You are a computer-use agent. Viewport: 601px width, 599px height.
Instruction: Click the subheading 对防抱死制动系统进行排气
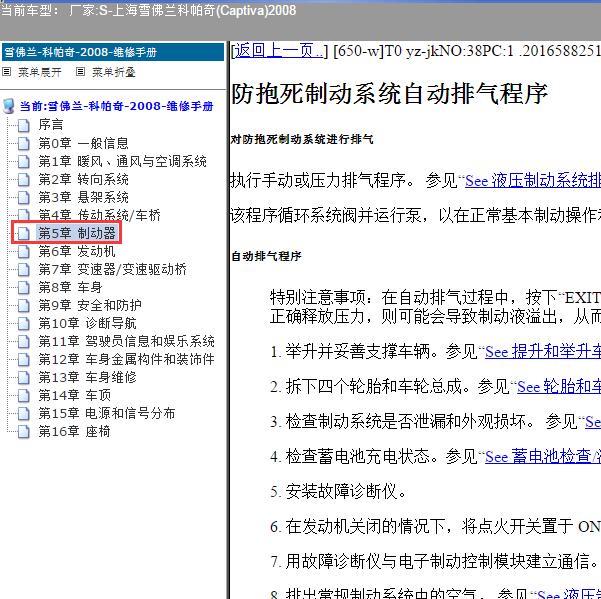point(302,139)
